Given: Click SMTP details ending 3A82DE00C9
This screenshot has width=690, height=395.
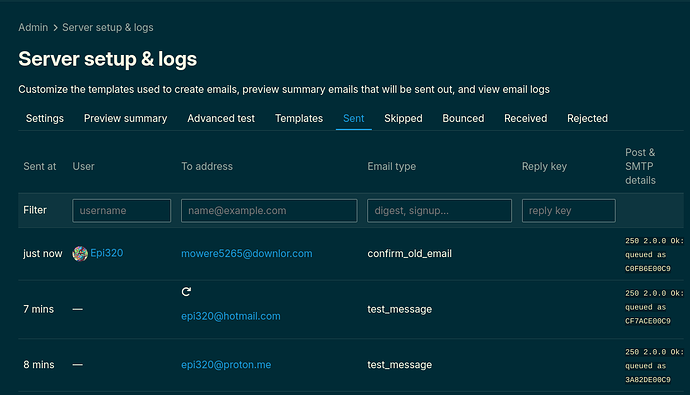Looking at the screenshot, I should (654, 366).
